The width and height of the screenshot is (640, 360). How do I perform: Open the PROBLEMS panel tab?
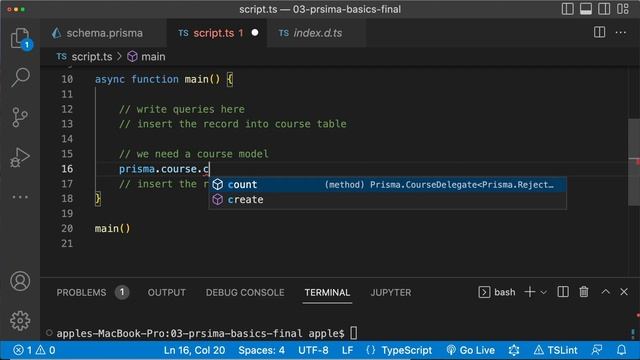pyautogui.click(x=81, y=293)
